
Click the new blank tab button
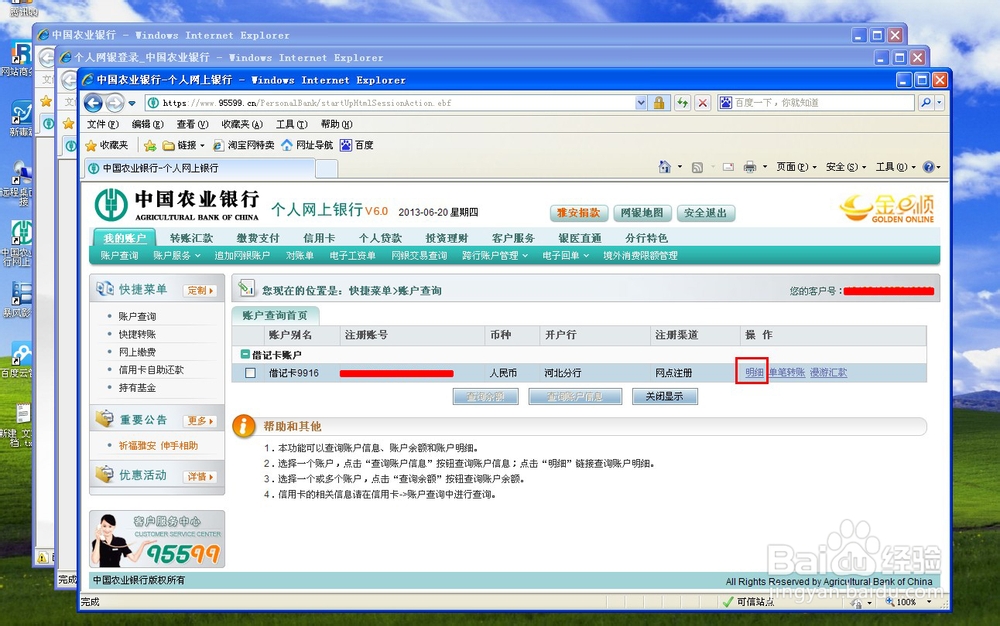(327, 169)
